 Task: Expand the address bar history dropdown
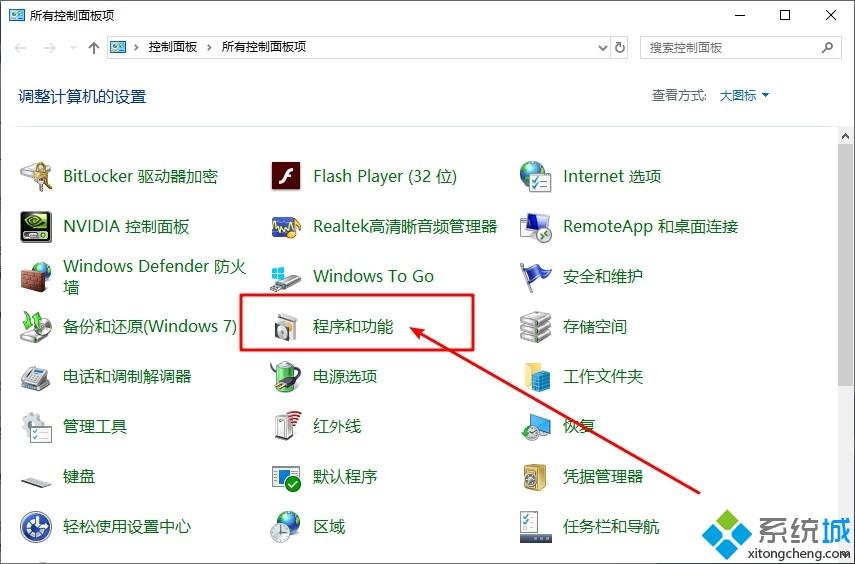[603, 48]
